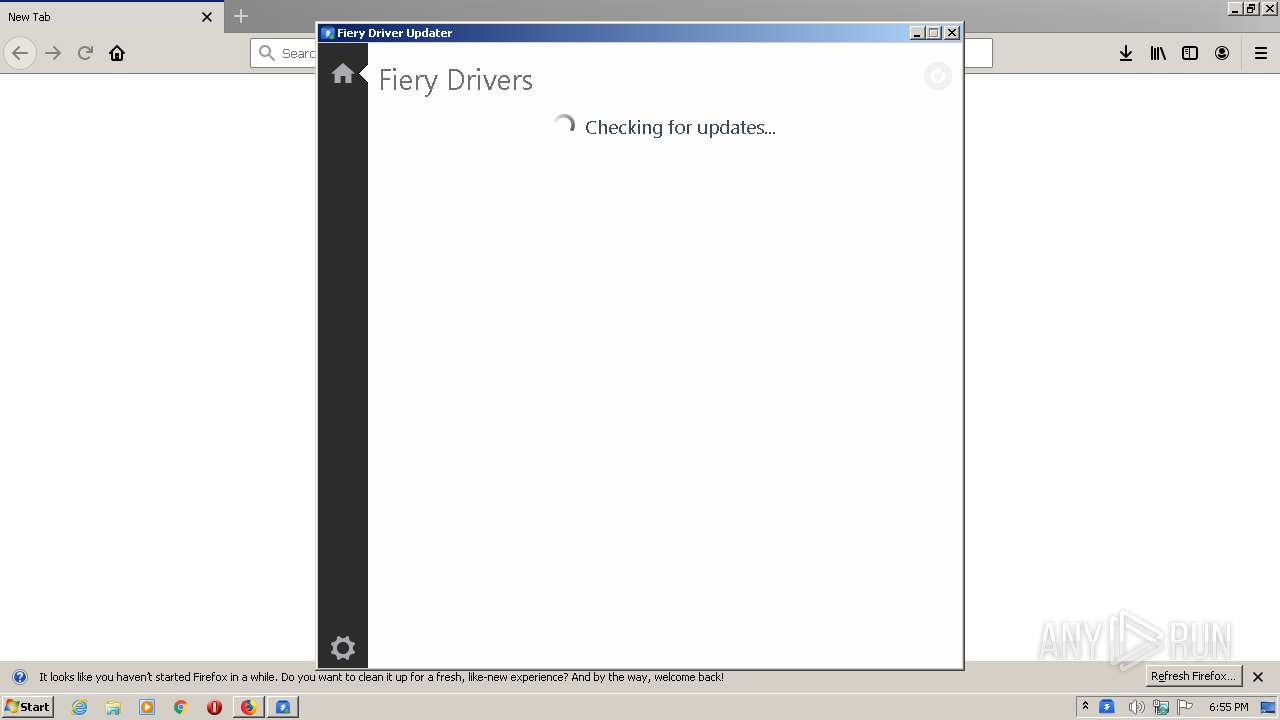Minimize the Firefox window
The image size is (1280, 720).
tap(1235, 8)
